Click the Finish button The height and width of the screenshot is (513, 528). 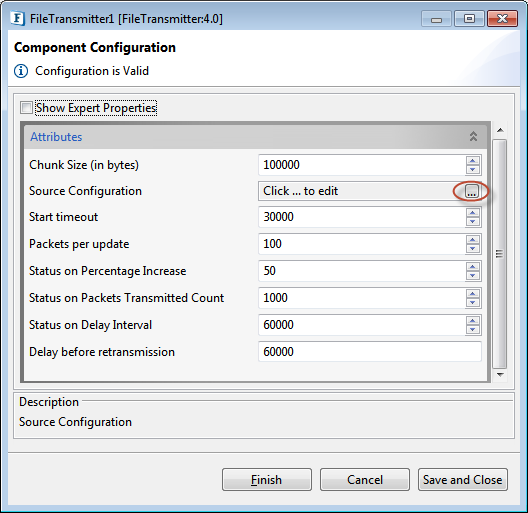pyautogui.click(x=267, y=479)
